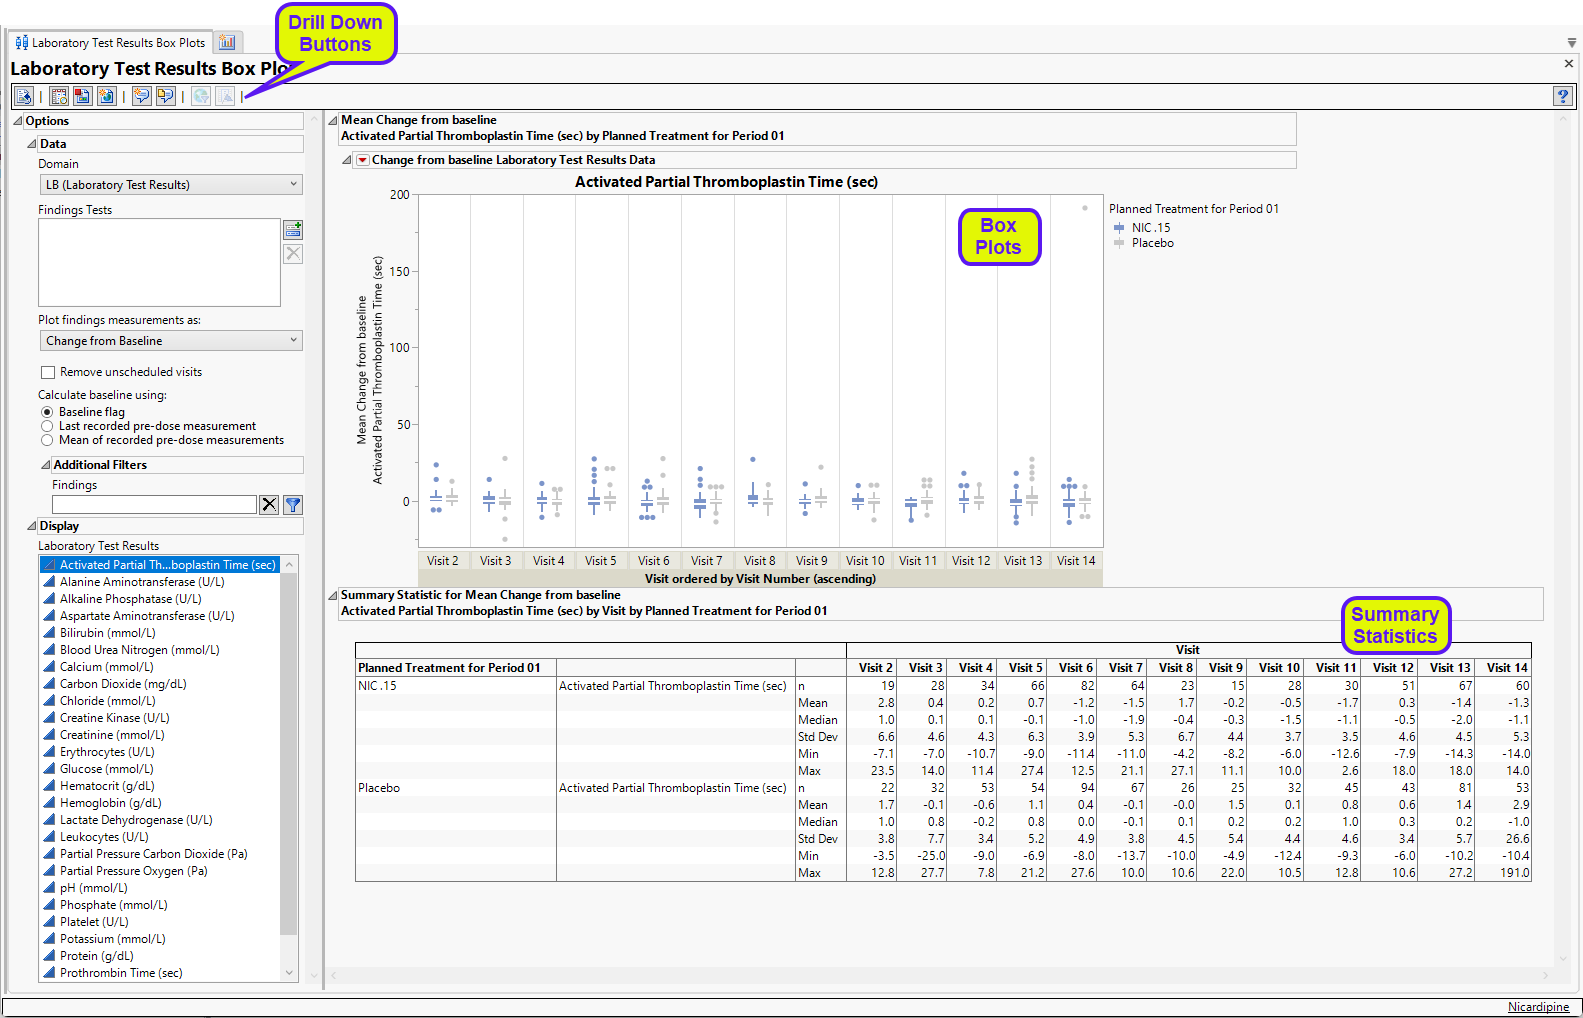Image resolution: width=1583 pixels, height=1018 pixels.
Task: Select Alanine Aminotransferase (U/L) in list
Action: point(142,582)
